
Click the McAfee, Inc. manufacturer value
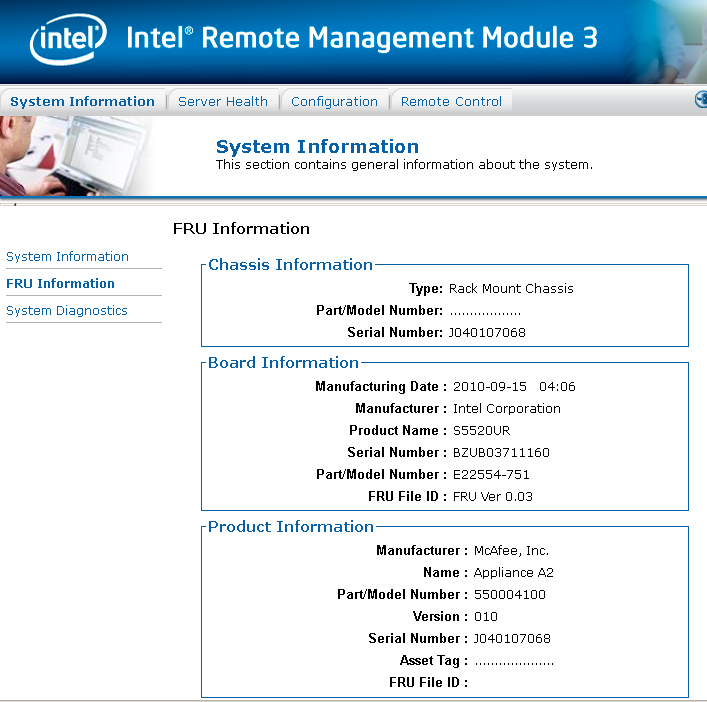click(511, 551)
